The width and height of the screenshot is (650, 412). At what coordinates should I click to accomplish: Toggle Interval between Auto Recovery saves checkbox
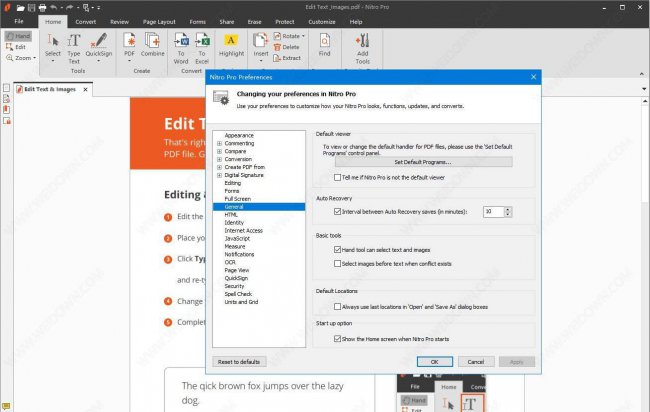[337, 212]
